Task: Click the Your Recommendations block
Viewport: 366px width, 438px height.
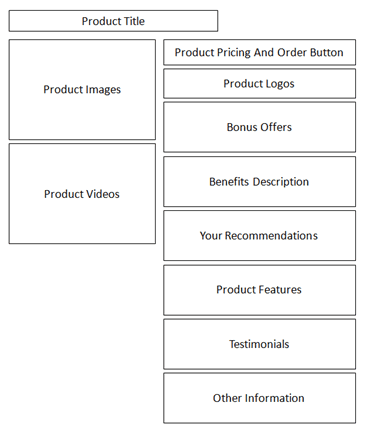Action: pos(259,236)
